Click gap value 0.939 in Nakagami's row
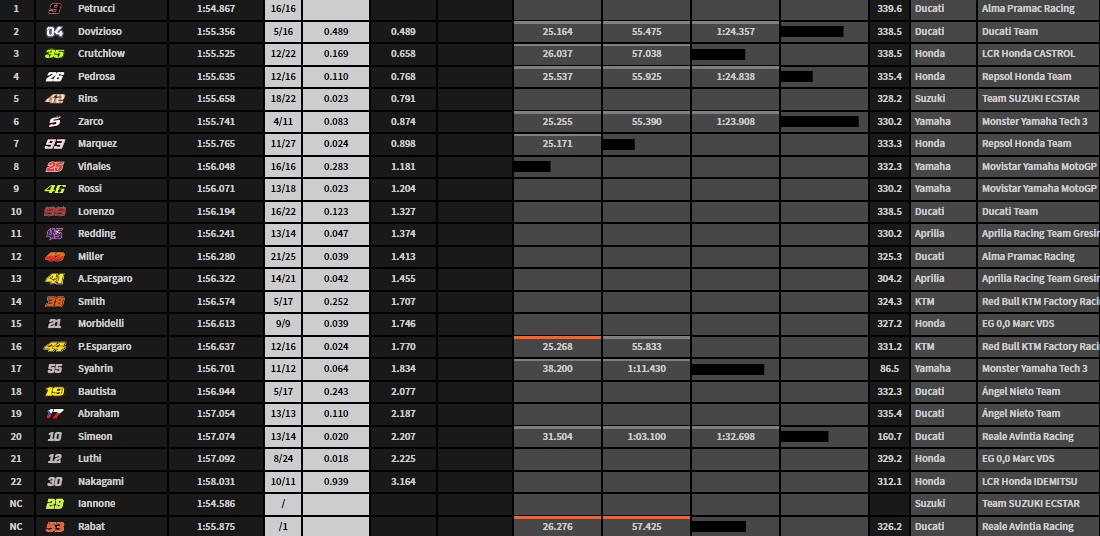This screenshot has height=536, width=1100. (x=336, y=481)
